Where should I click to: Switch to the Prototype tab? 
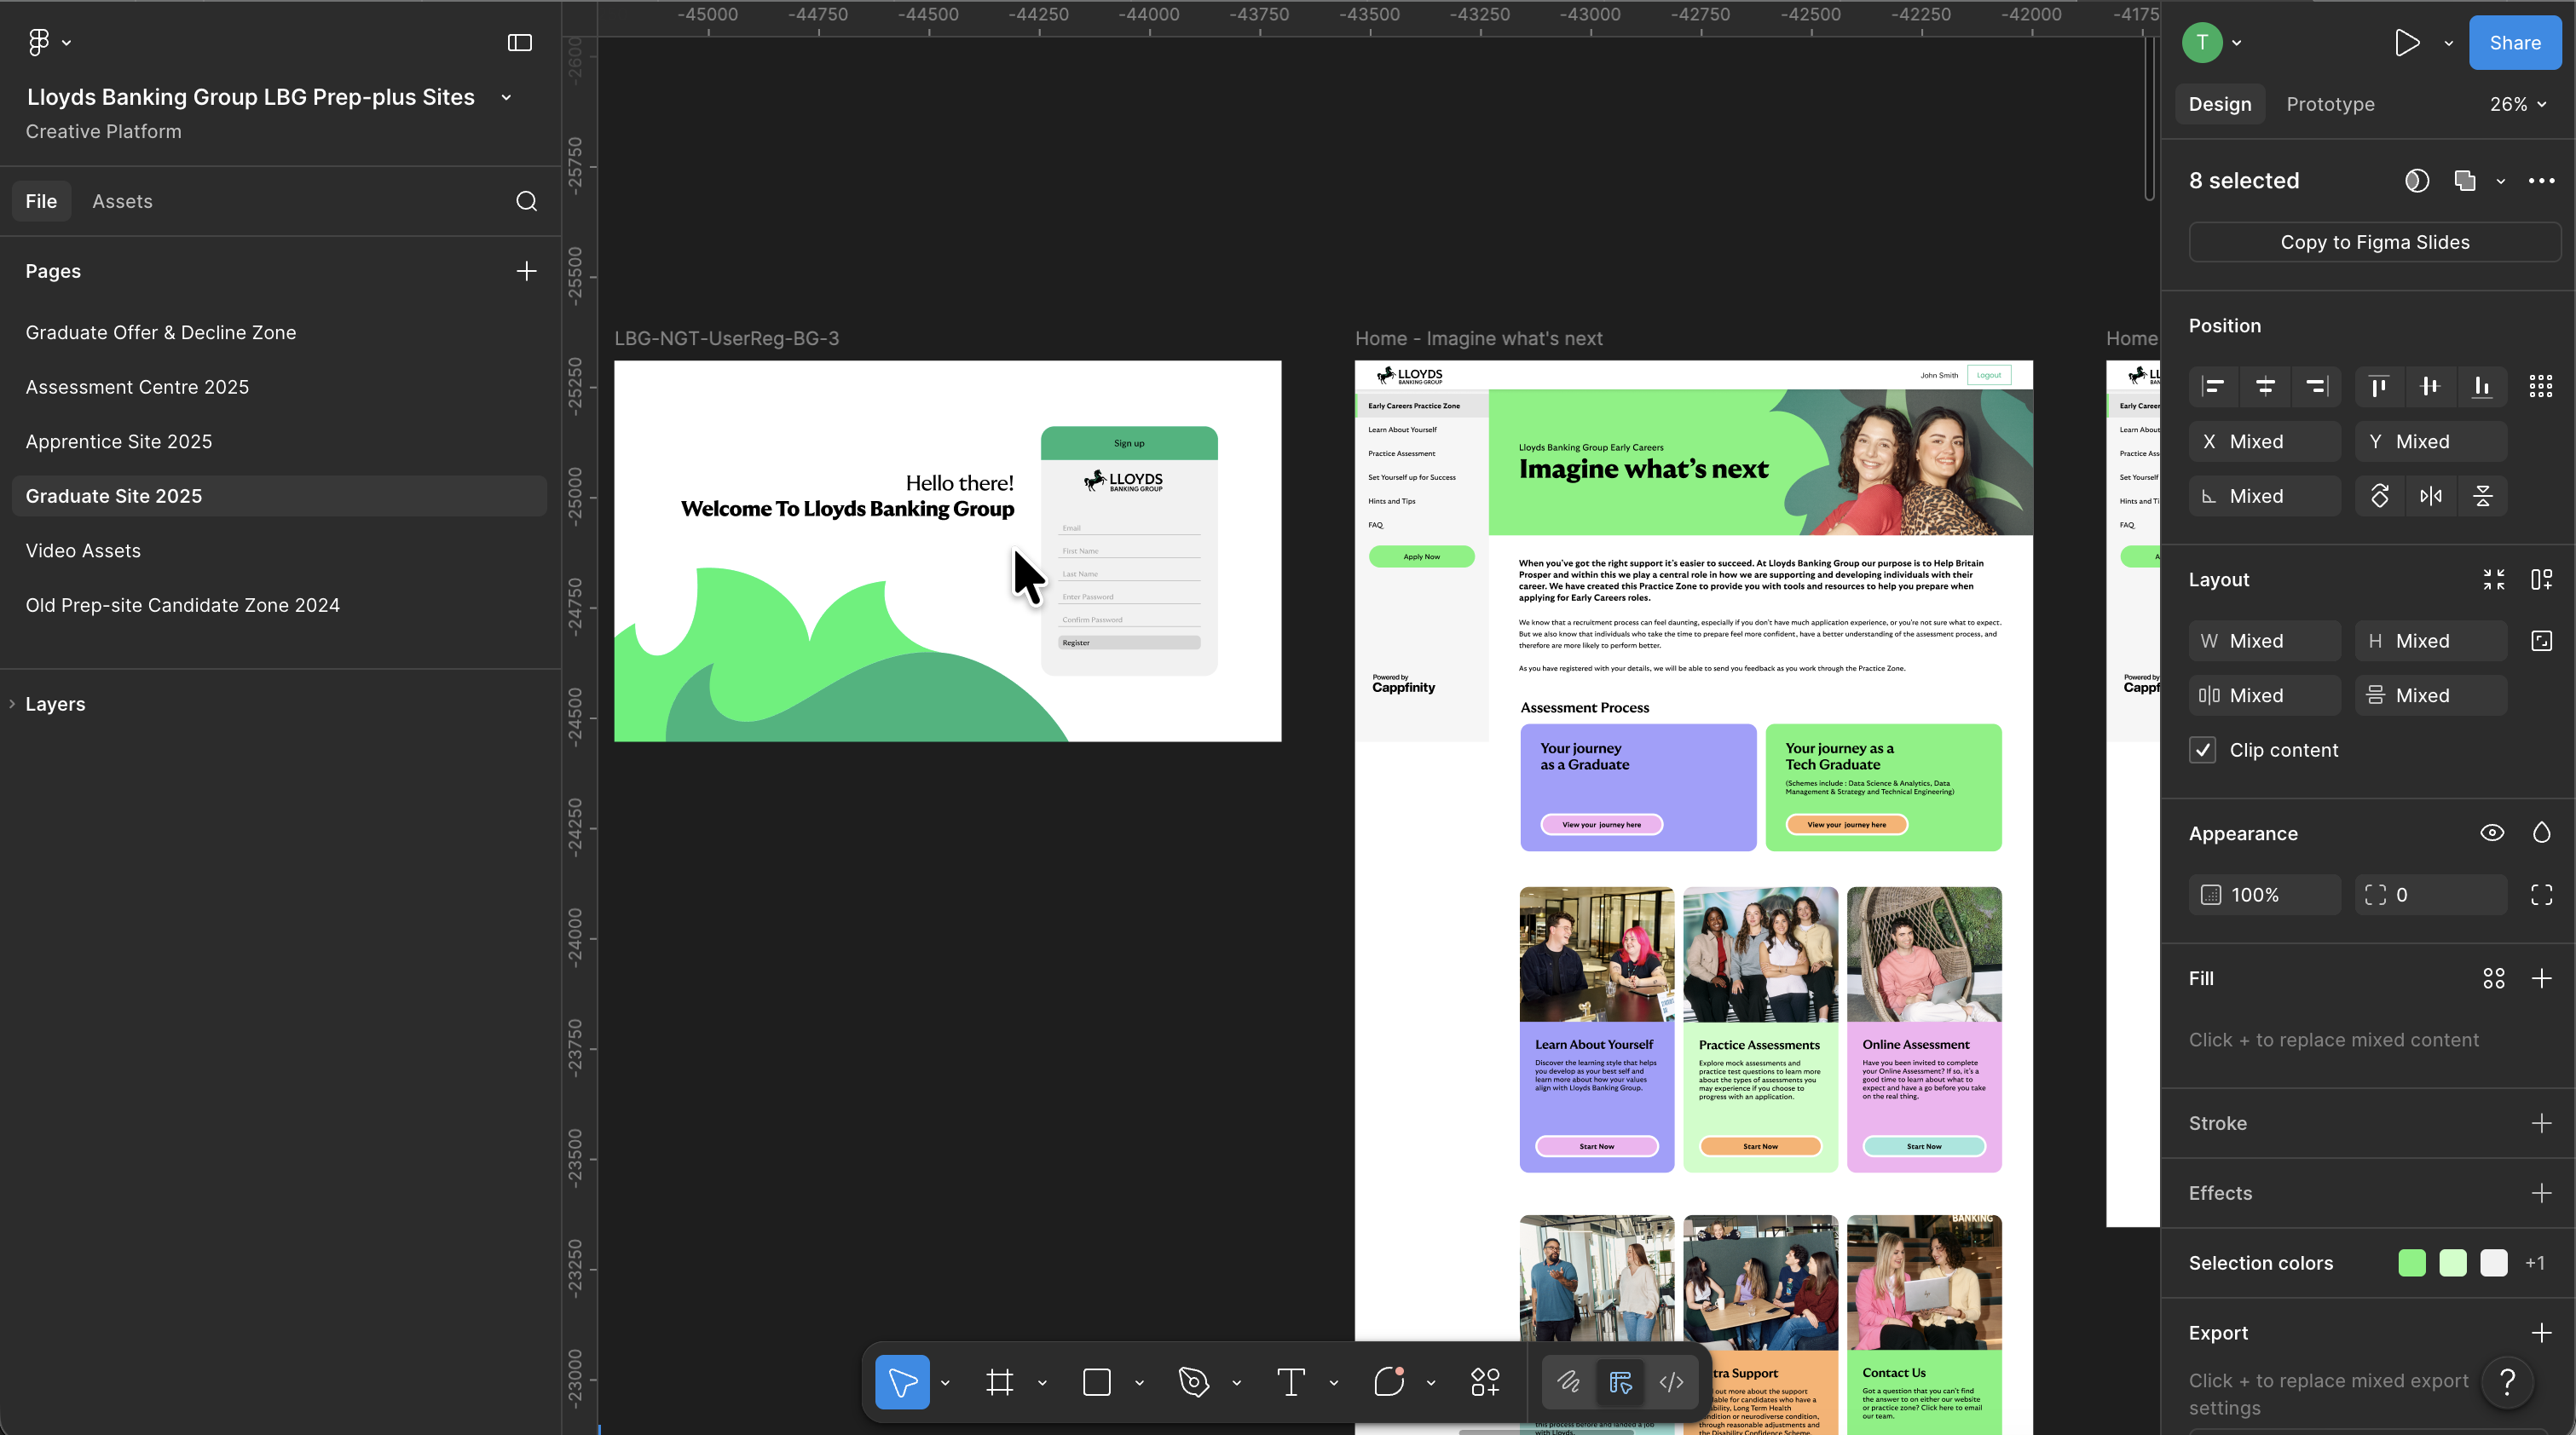click(2330, 104)
